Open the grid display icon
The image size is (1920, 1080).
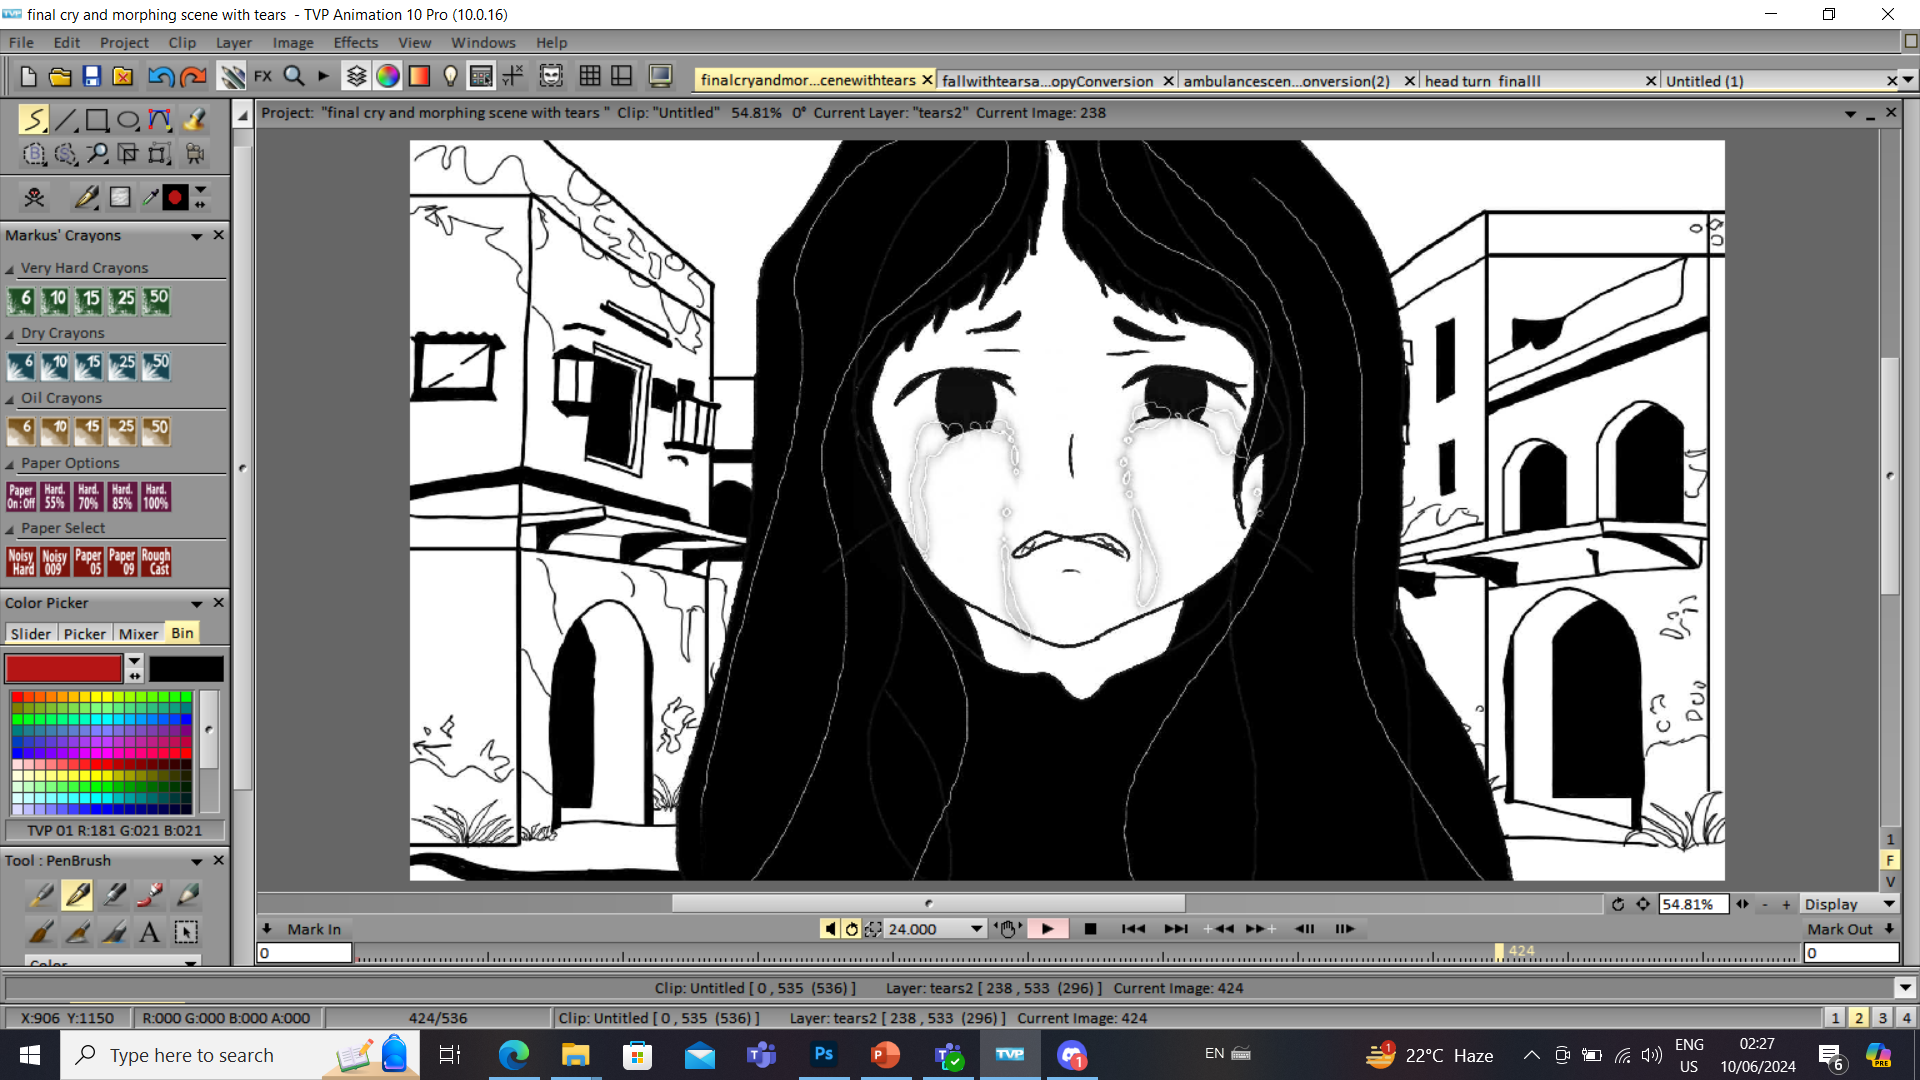click(590, 76)
